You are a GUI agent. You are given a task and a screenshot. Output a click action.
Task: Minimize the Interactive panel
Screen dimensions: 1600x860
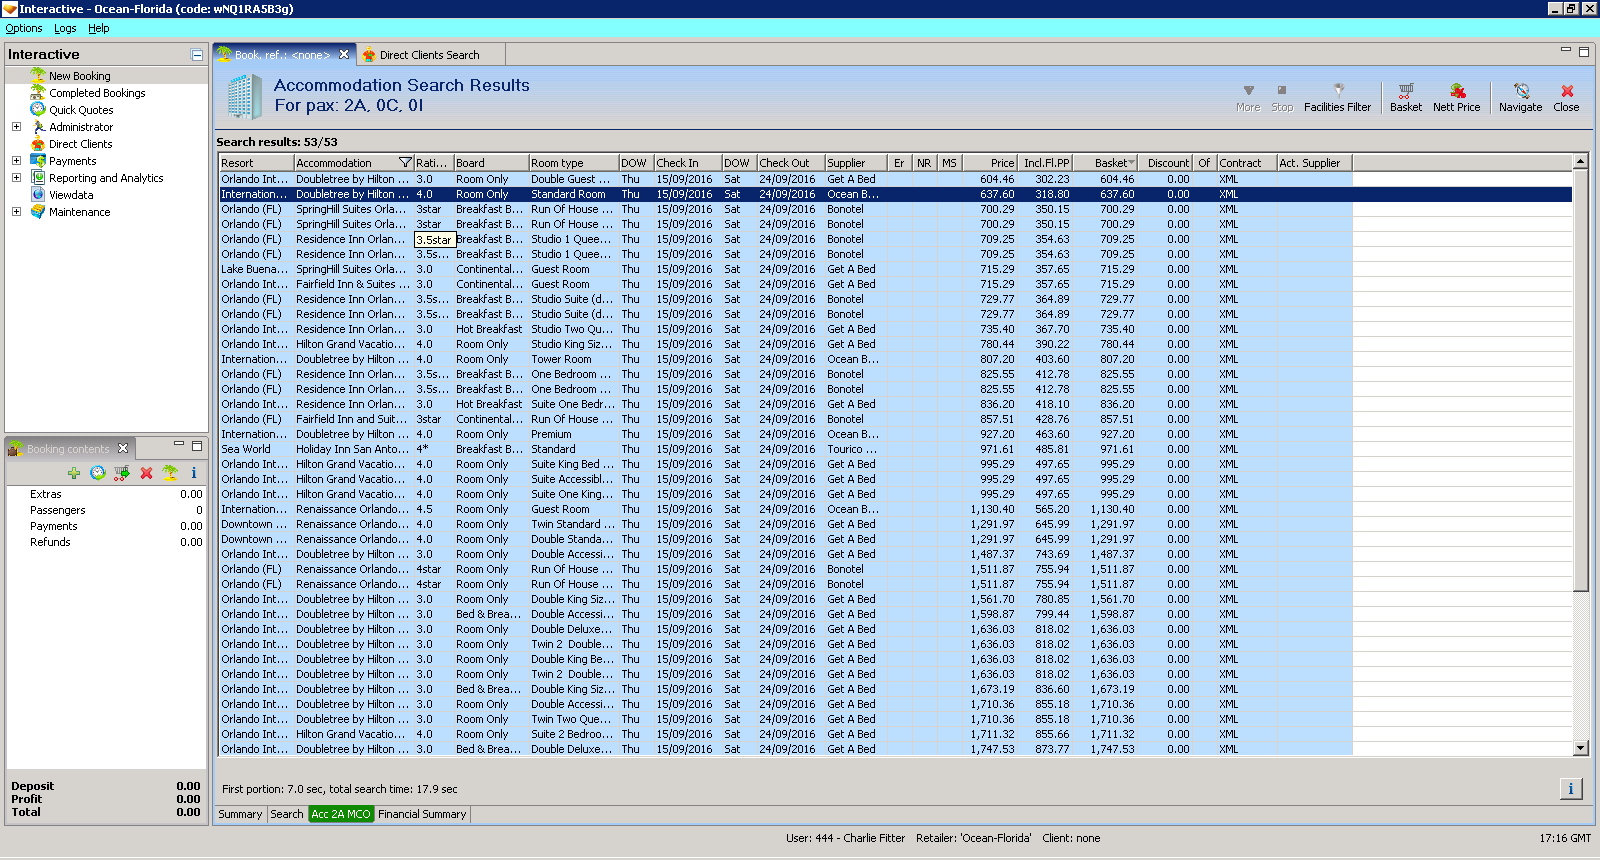(197, 55)
